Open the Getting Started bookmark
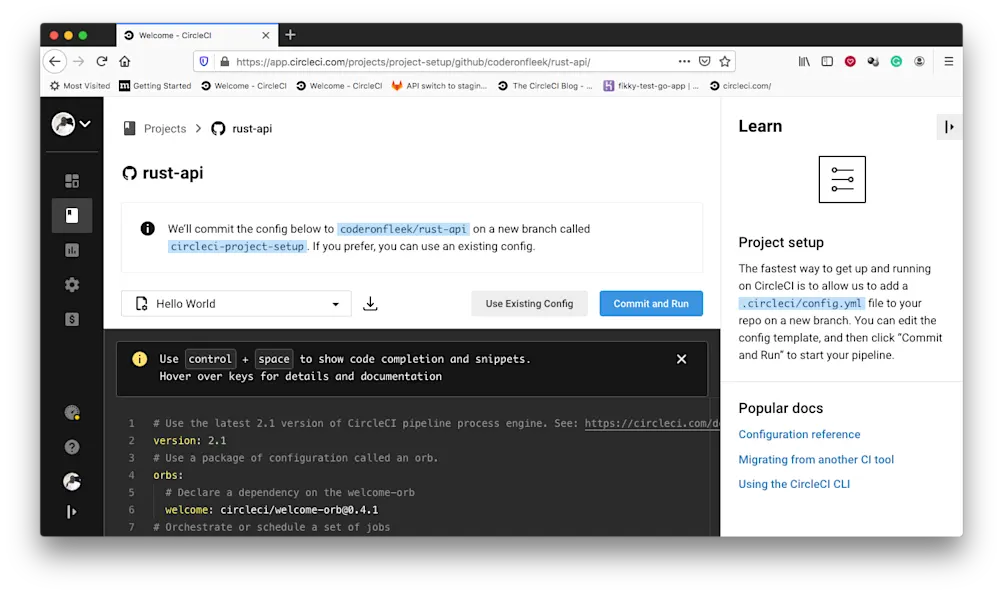Viewport: 1003px width, 594px height. tap(155, 85)
